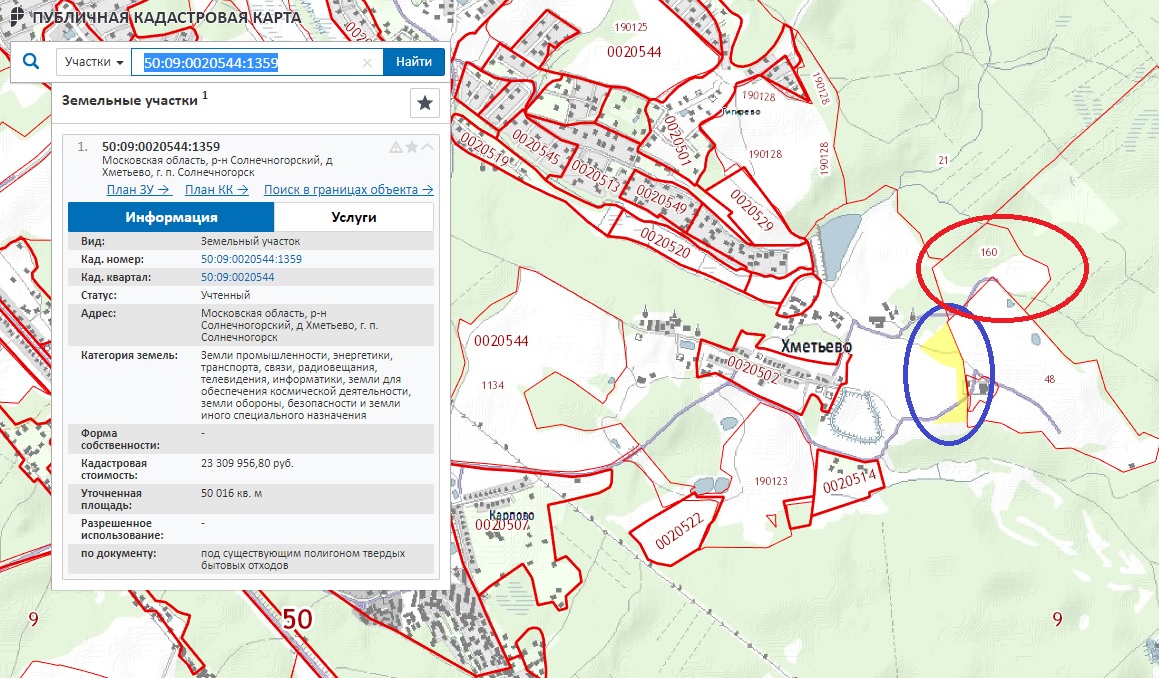This screenshot has width=1159, height=678.
Task: Switch to the Услуги tab
Action: pyautogui.click(x=354, y=217)
